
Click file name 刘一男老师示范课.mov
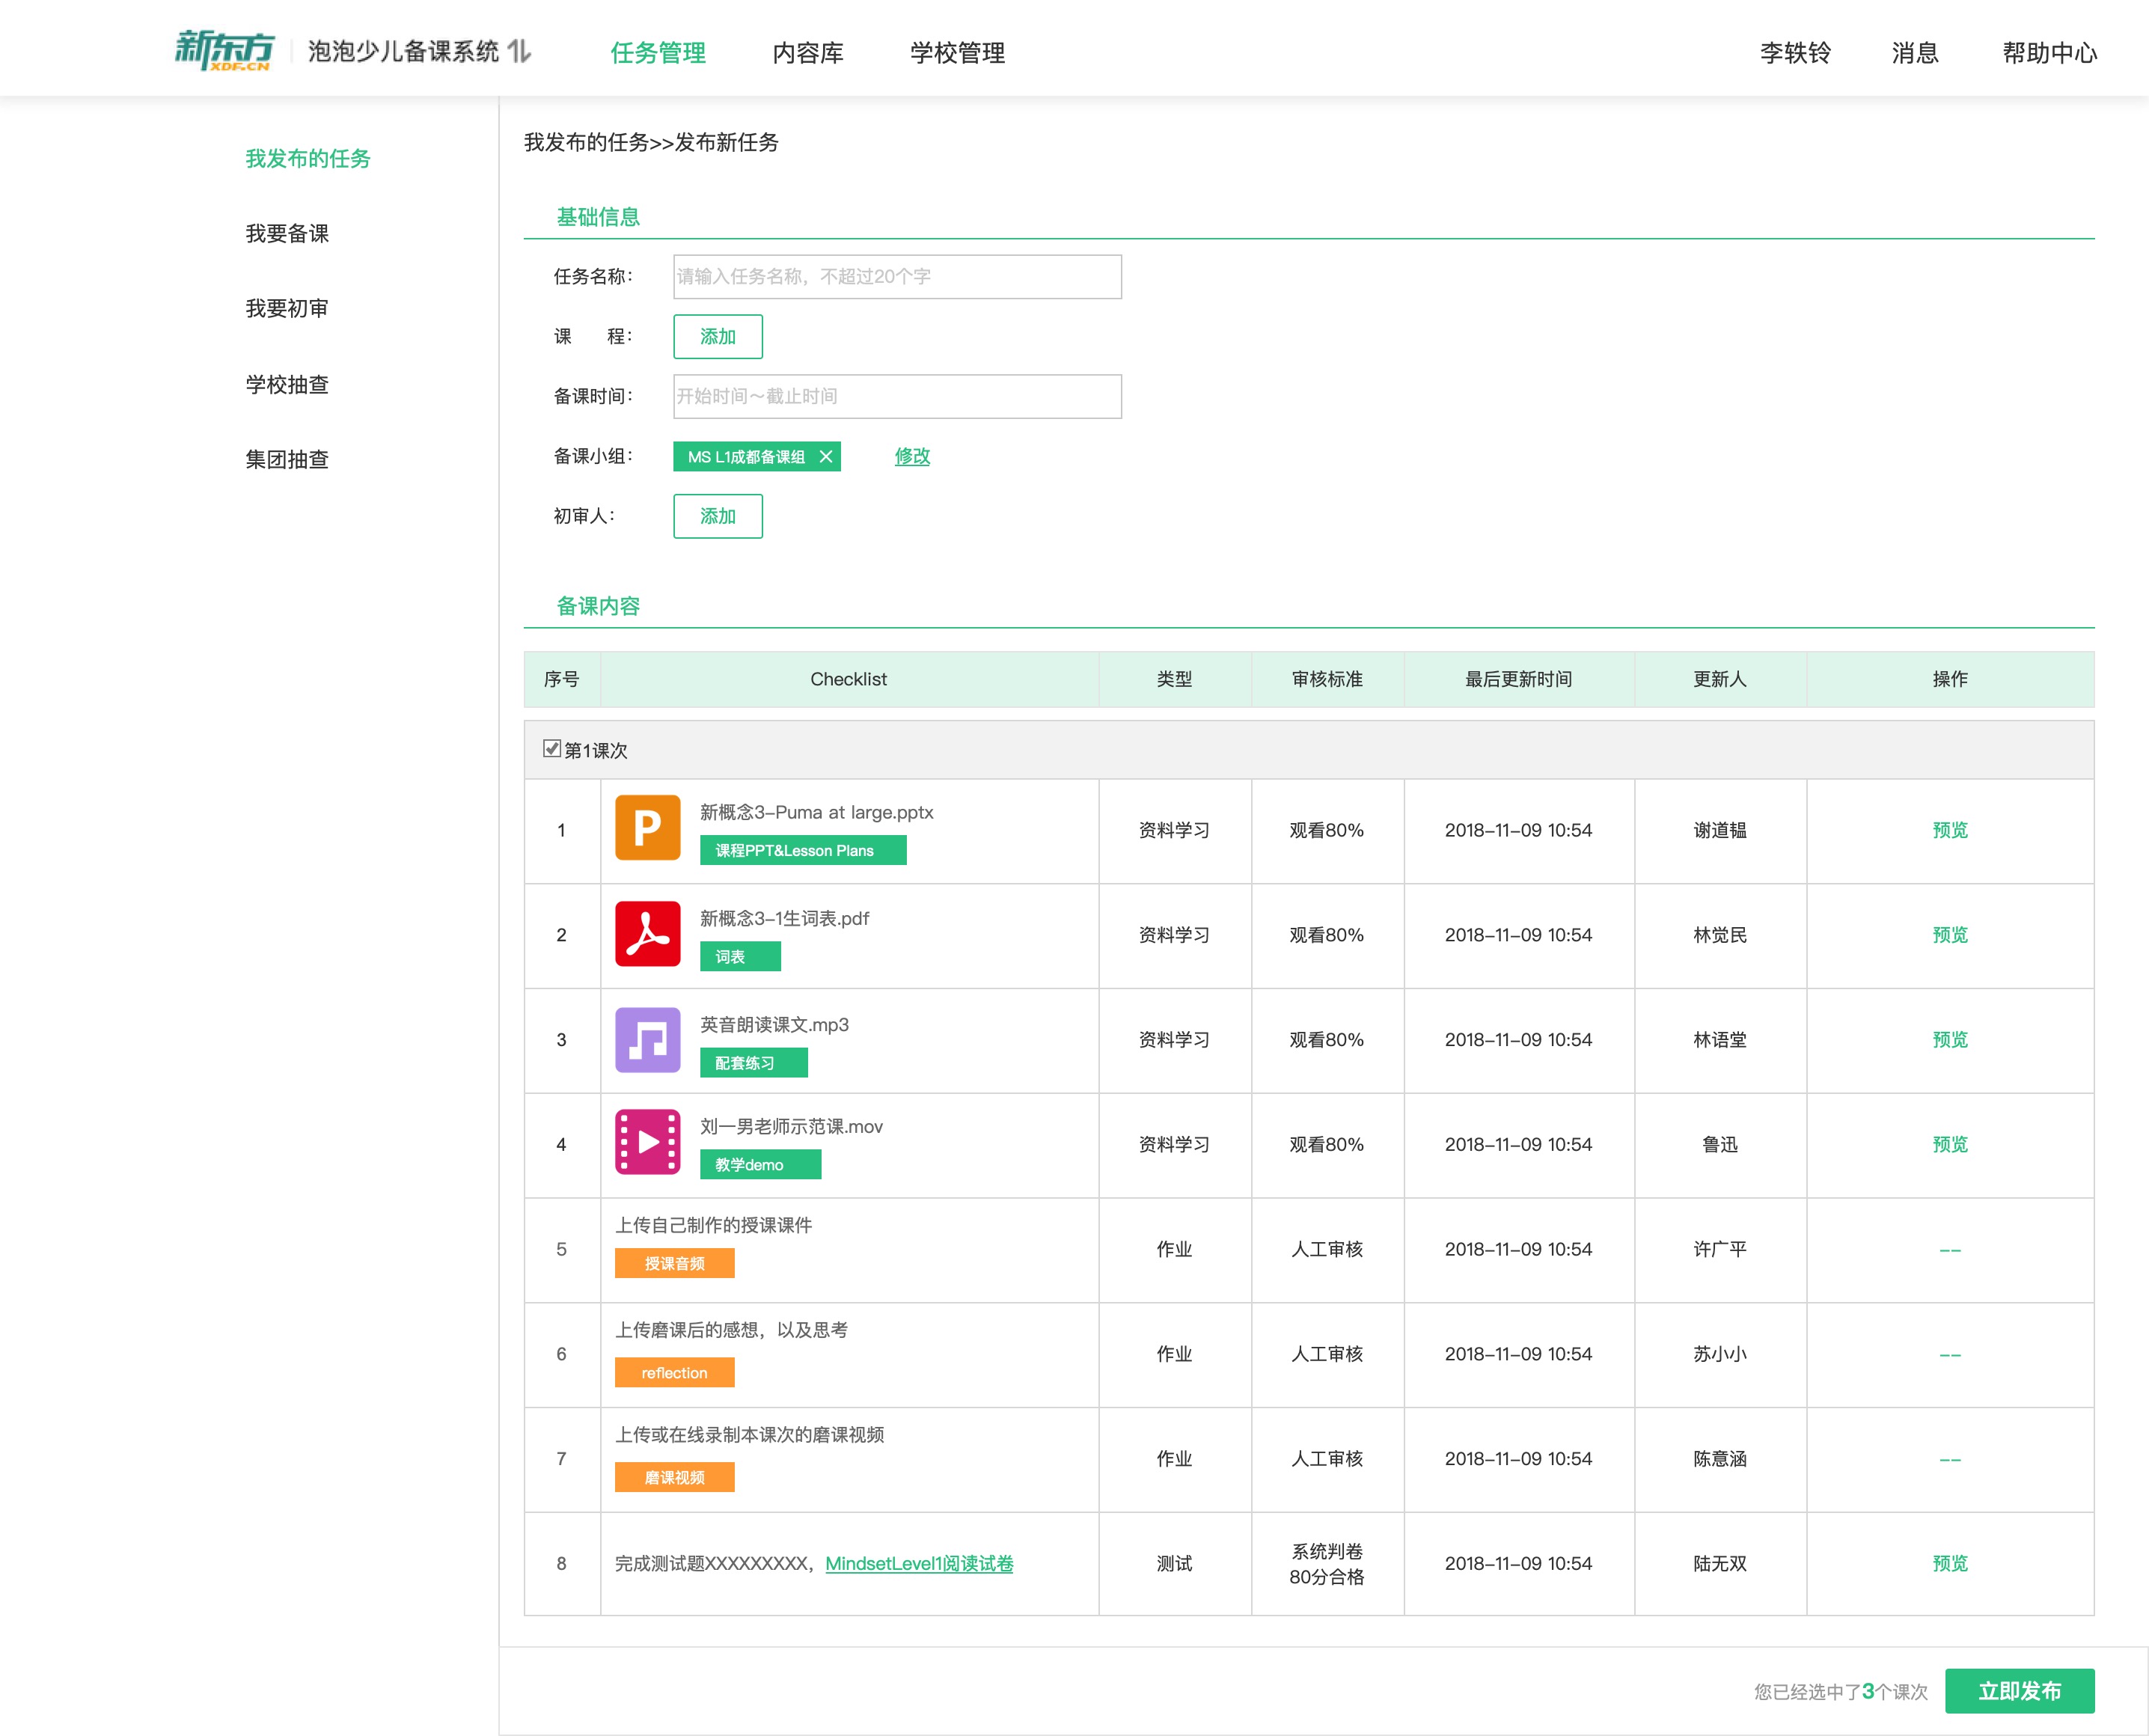791,1126
